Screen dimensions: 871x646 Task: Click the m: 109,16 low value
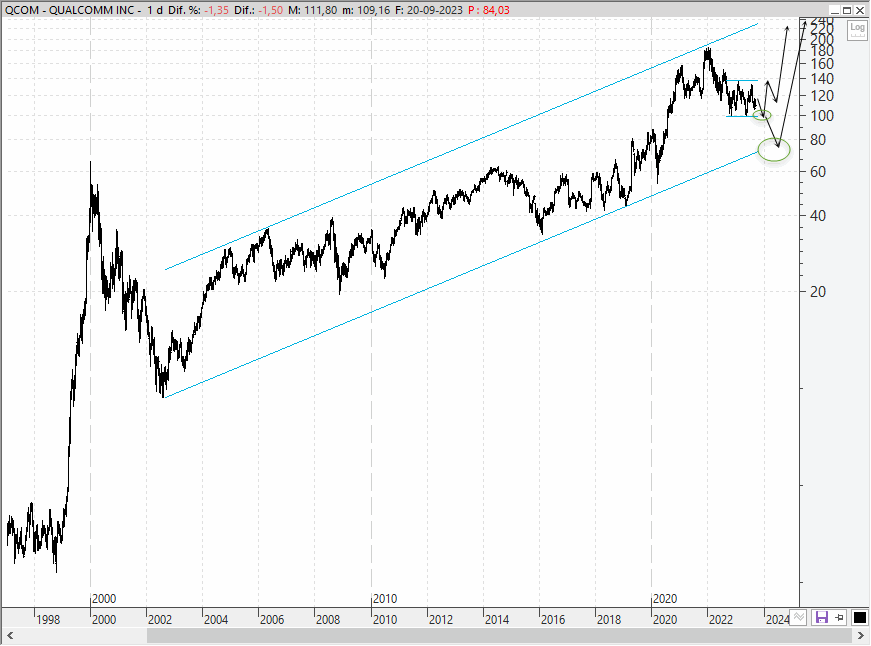point(366,10)
